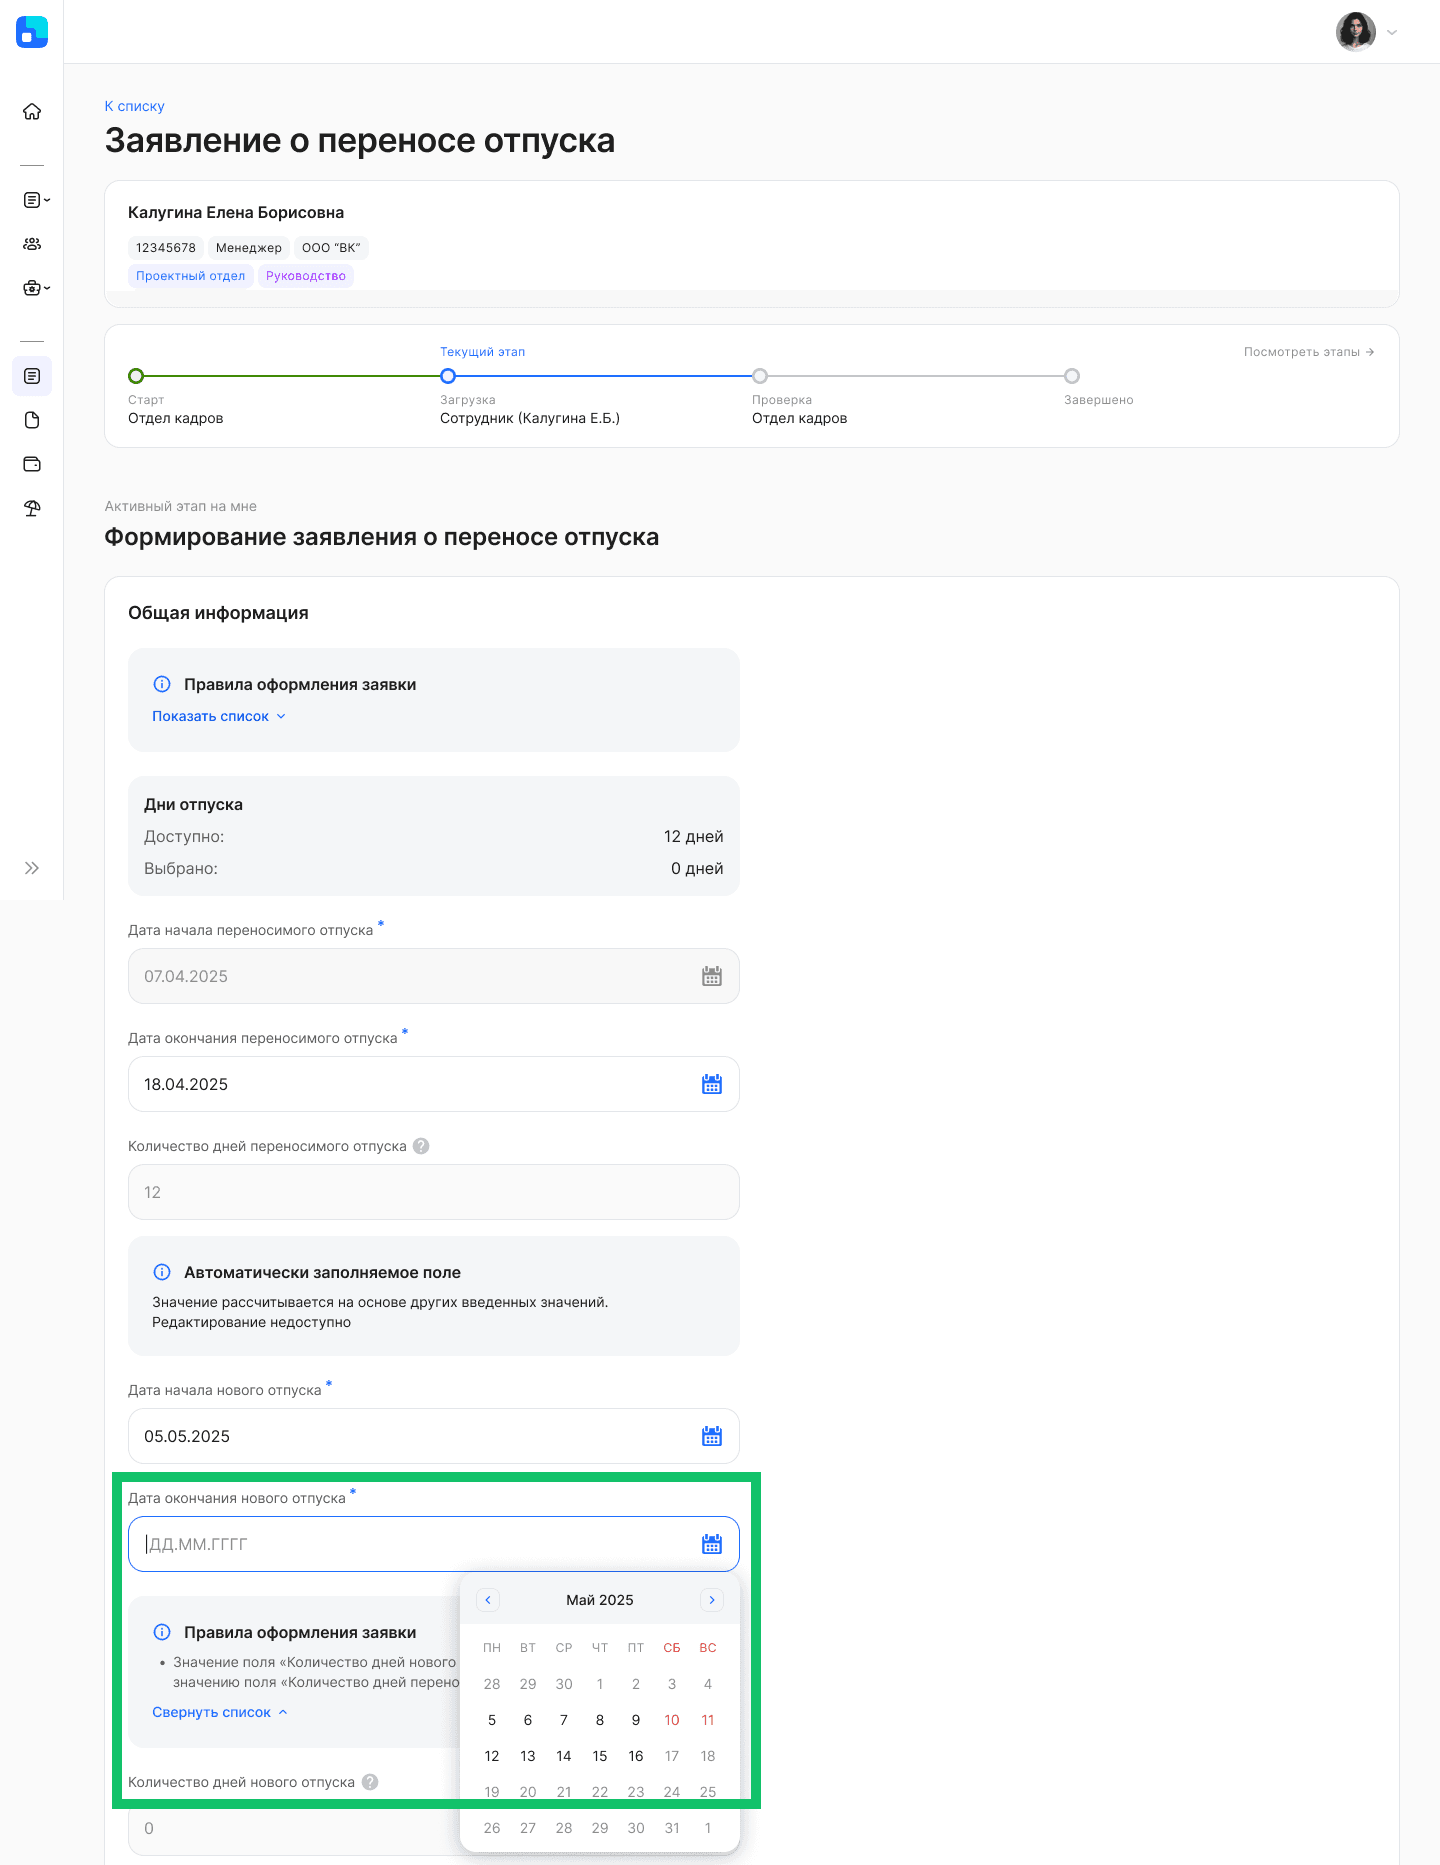Open the employees group icon in sidebar
This screenshot has width=1440, height=1865.
click(32, 244)
